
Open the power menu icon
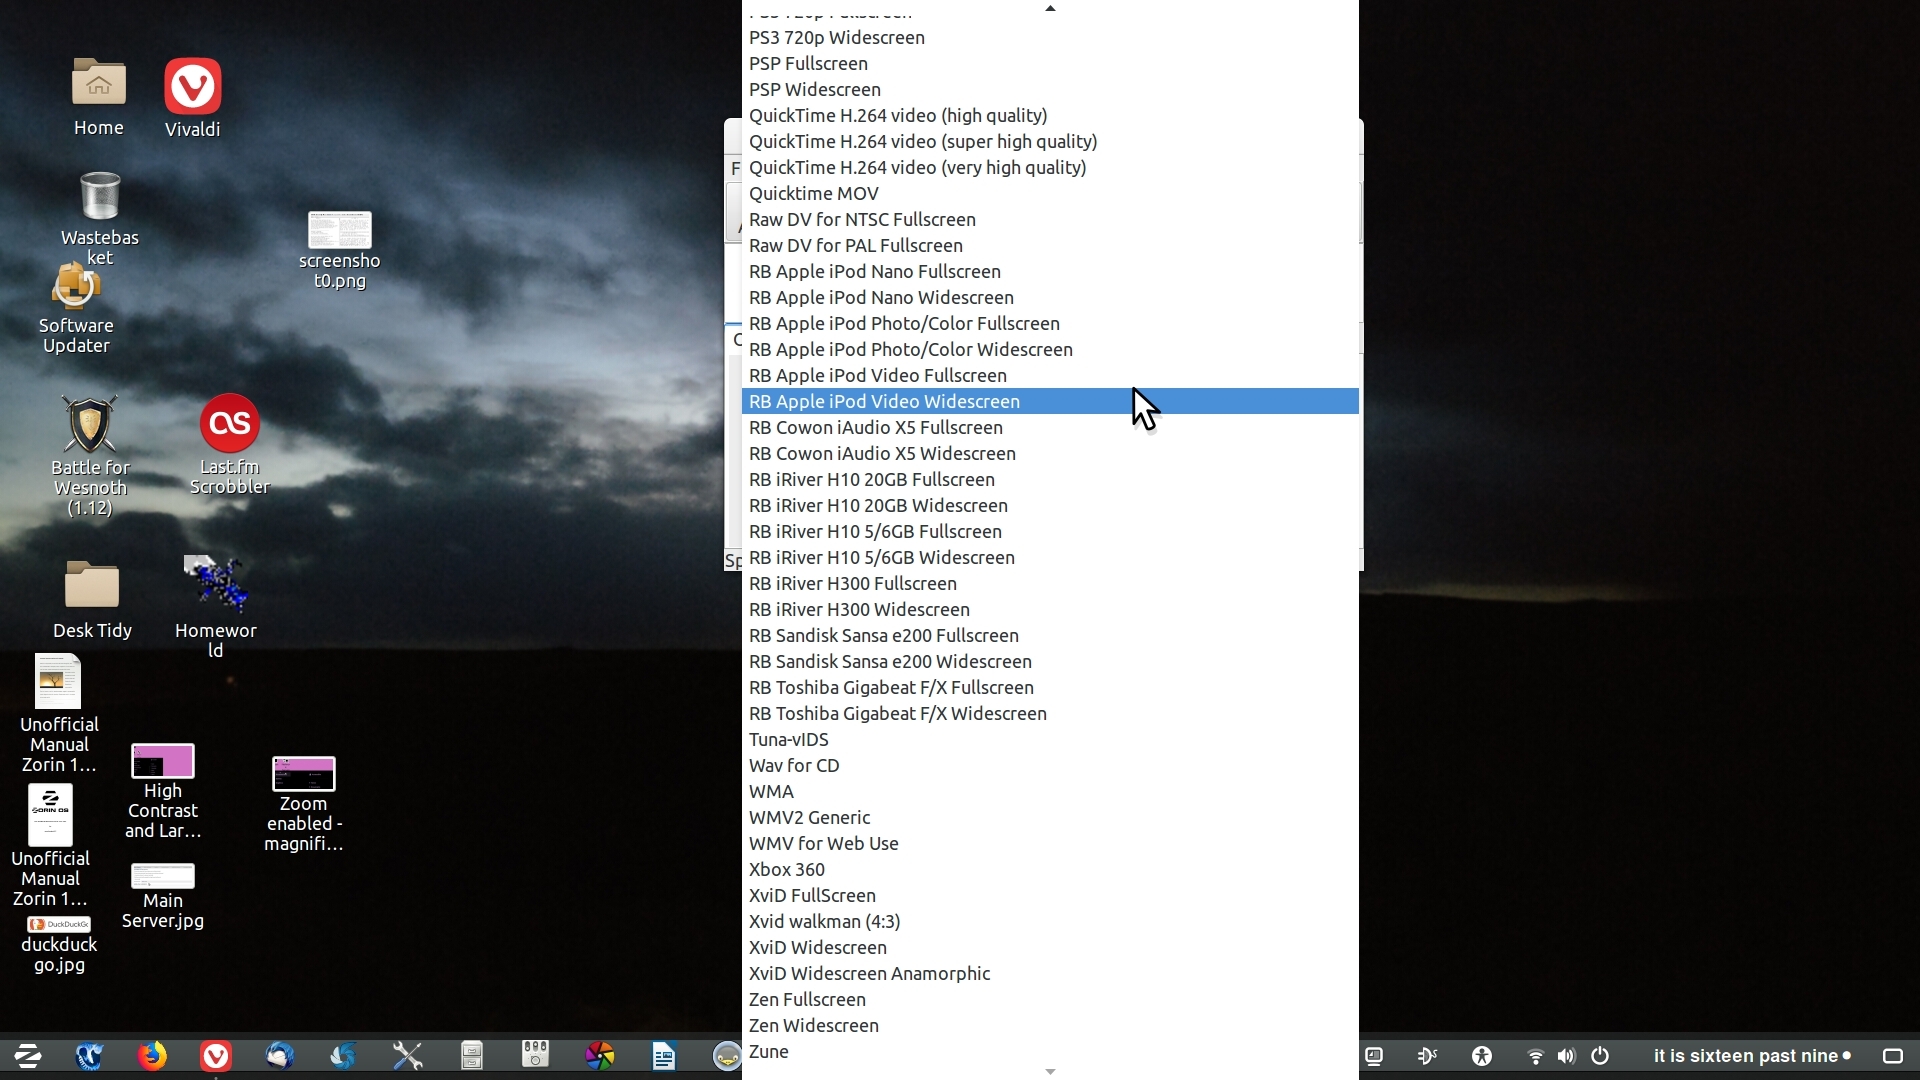pos(1600,1056)
